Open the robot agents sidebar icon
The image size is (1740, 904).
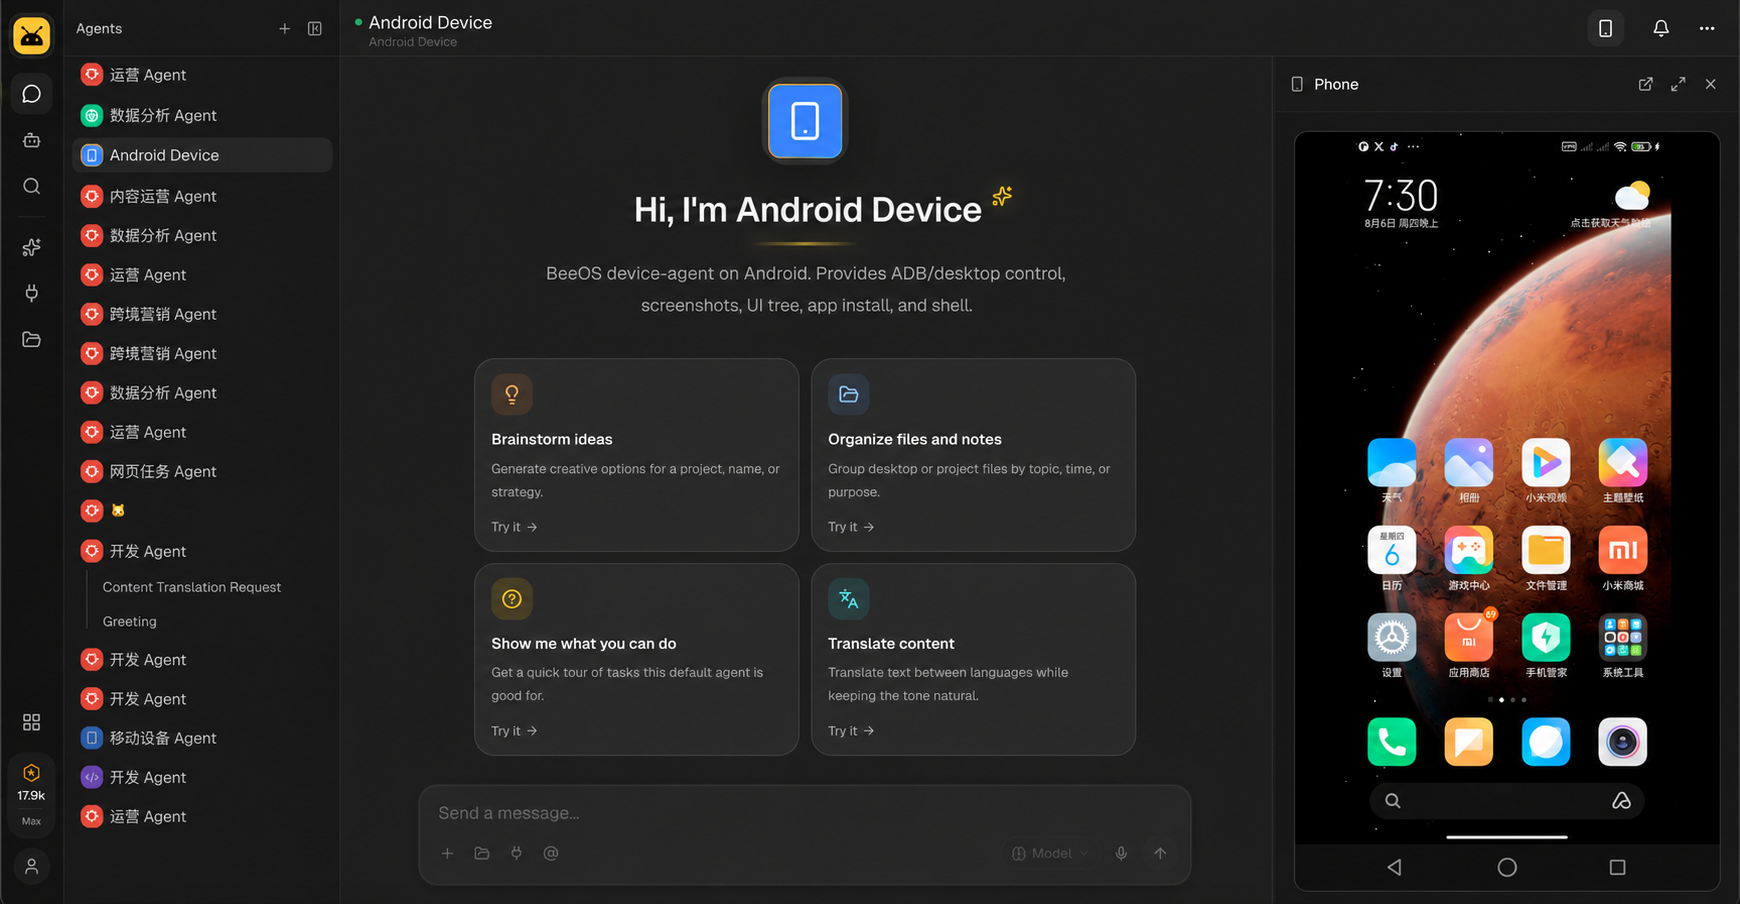coord(32,140)
